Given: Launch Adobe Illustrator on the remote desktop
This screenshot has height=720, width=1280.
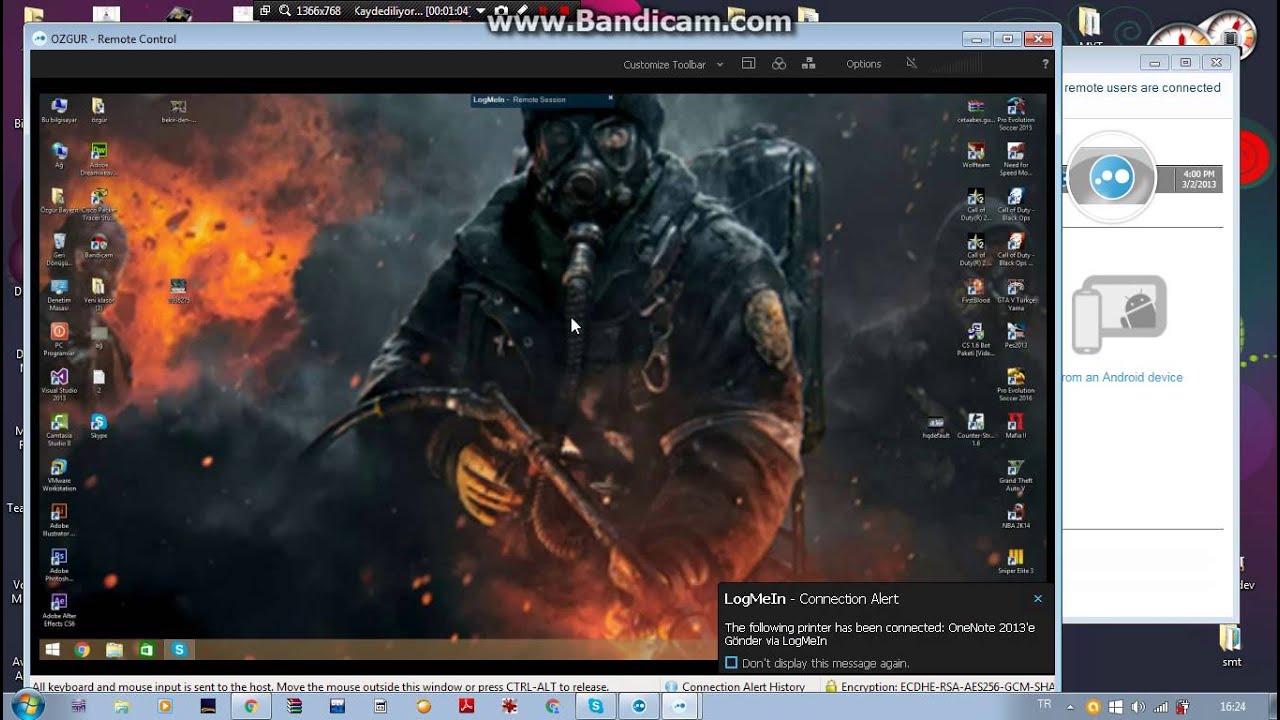Looking at the screenshot, I should click(59, 520).
